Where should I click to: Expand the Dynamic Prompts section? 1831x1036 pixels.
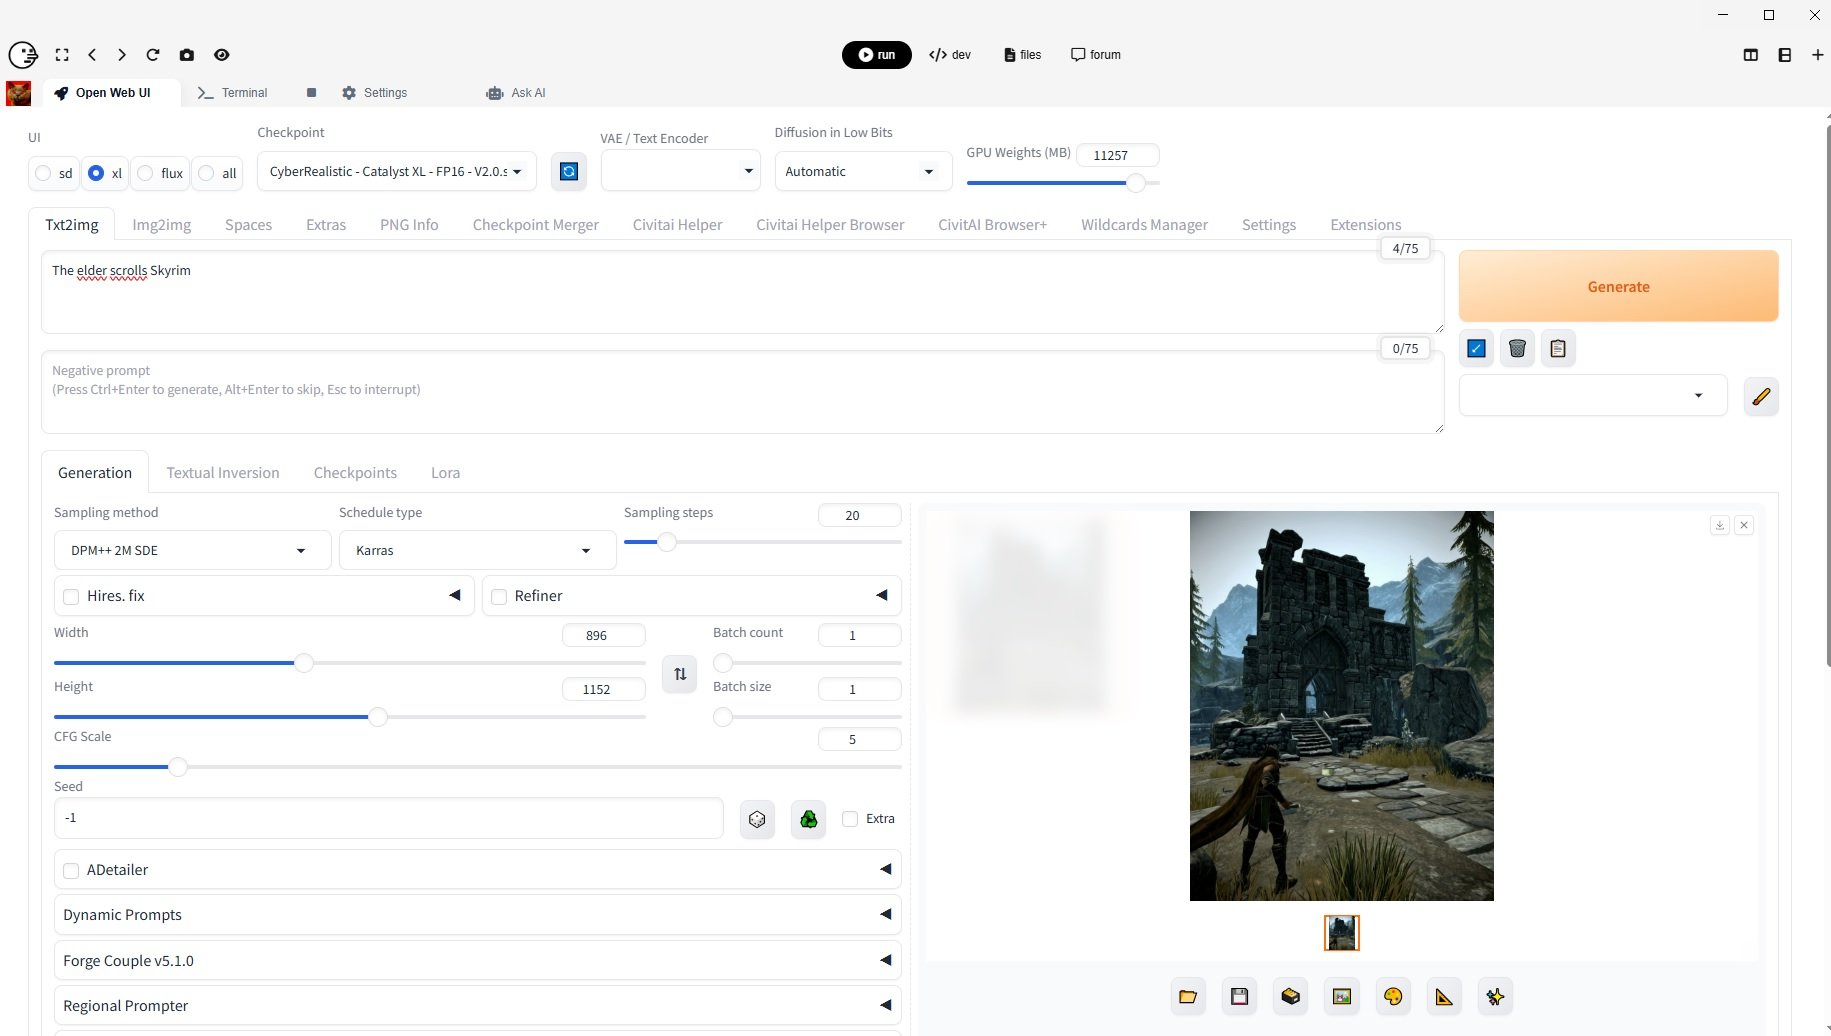coord(477,915)
